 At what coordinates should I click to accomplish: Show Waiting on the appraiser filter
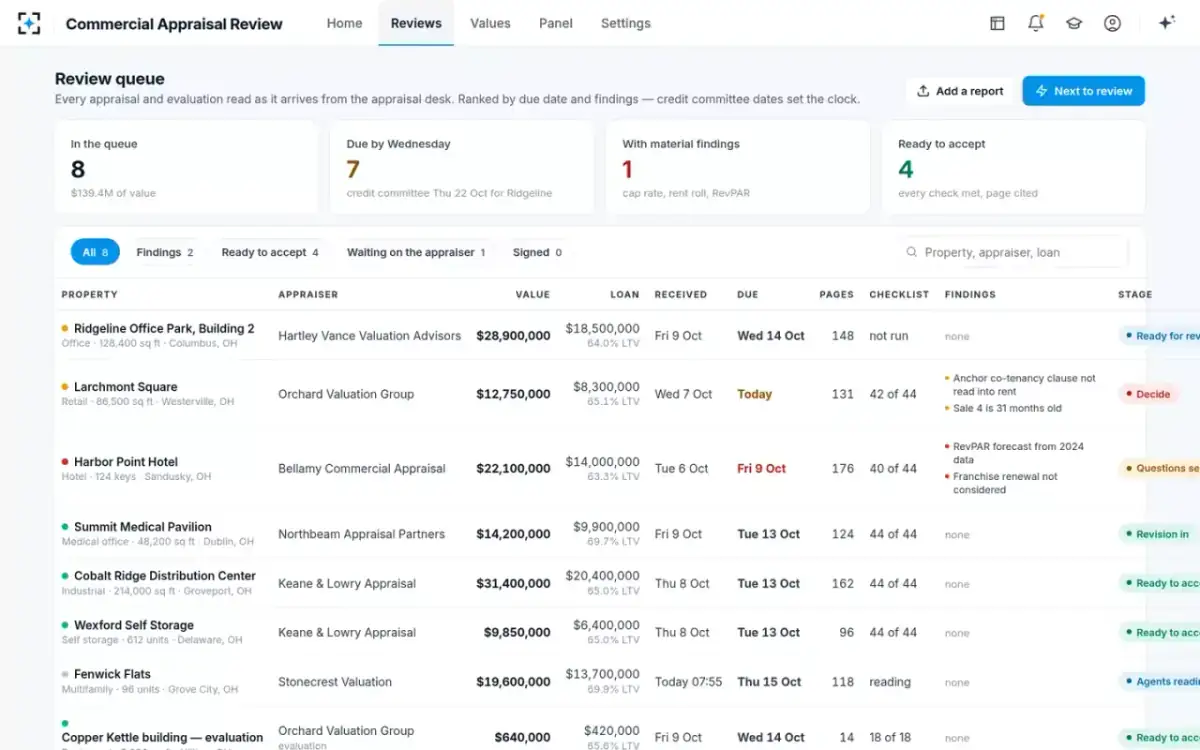[x=416, y=252]
